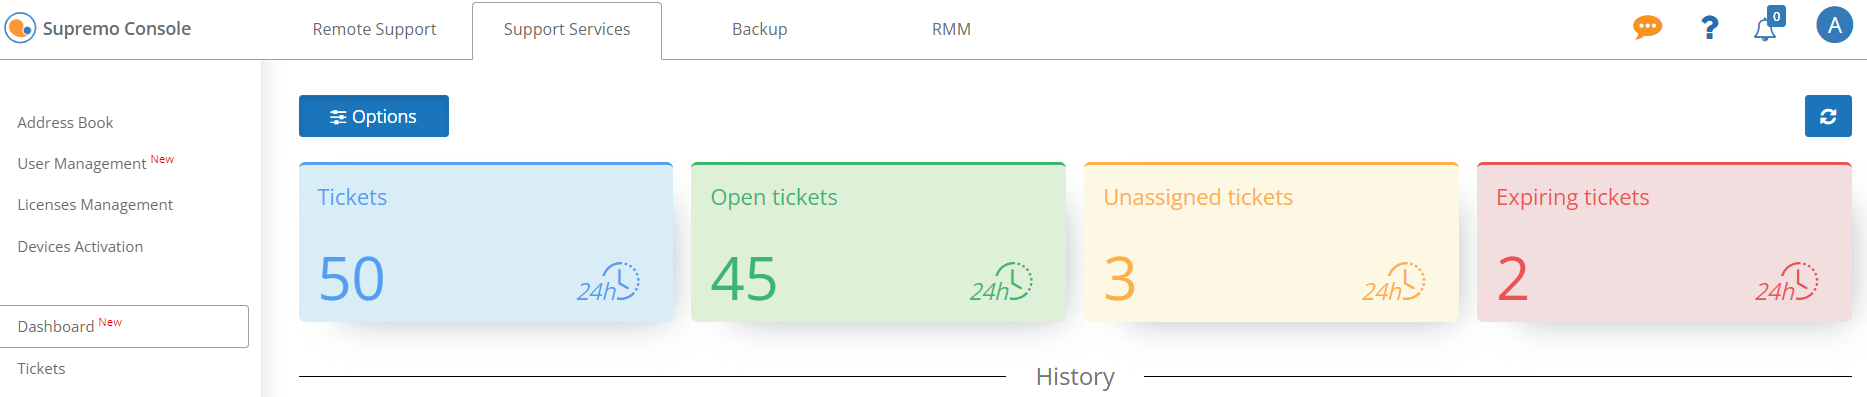This screenshot has height=397, width=1867.
Task: Toggle 24h icon on Tickets card
Action: pos(608,282)
